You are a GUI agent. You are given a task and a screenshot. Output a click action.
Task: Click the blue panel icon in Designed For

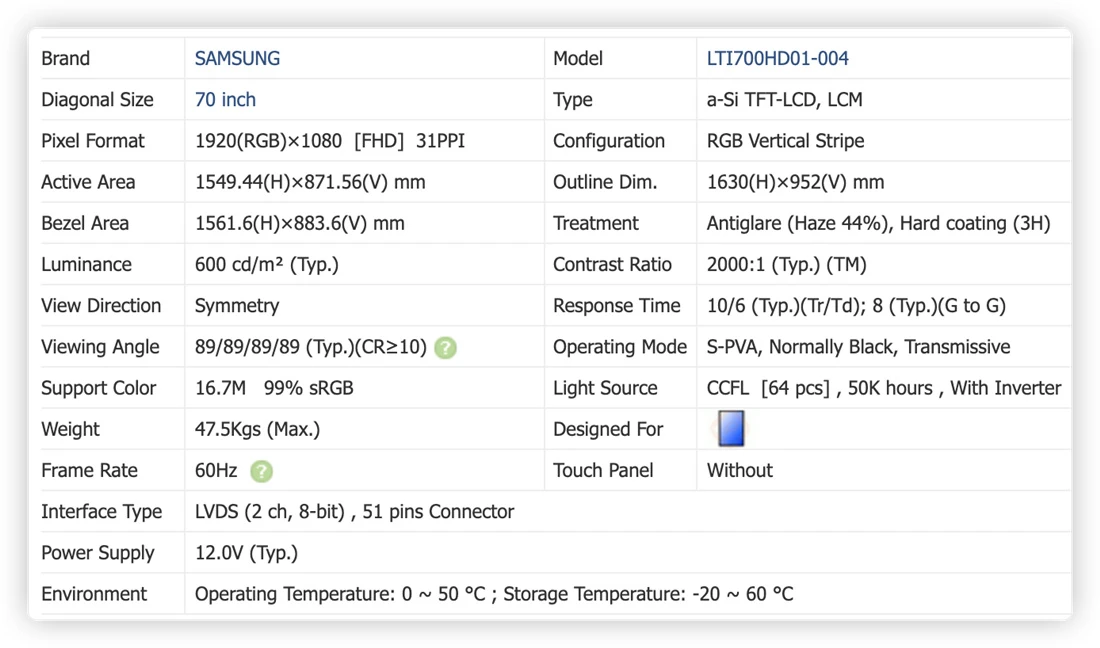tap(730, 428)
